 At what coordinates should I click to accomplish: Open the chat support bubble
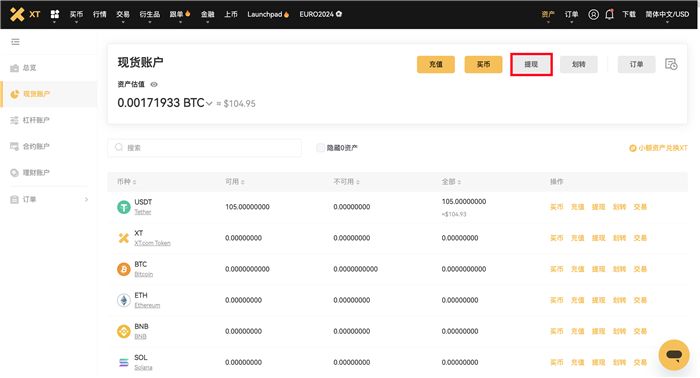coord(674,355)
